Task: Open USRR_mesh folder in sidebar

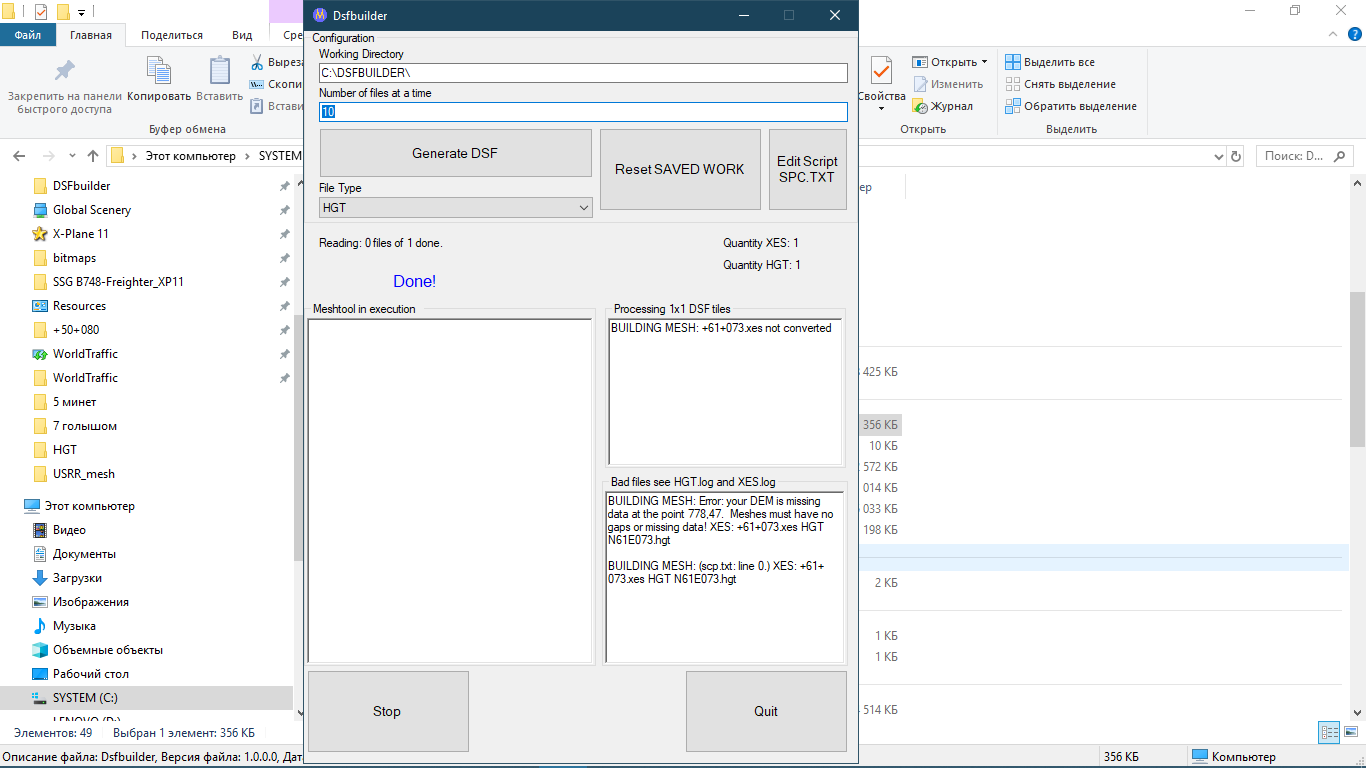Action: tap(84, 474)
